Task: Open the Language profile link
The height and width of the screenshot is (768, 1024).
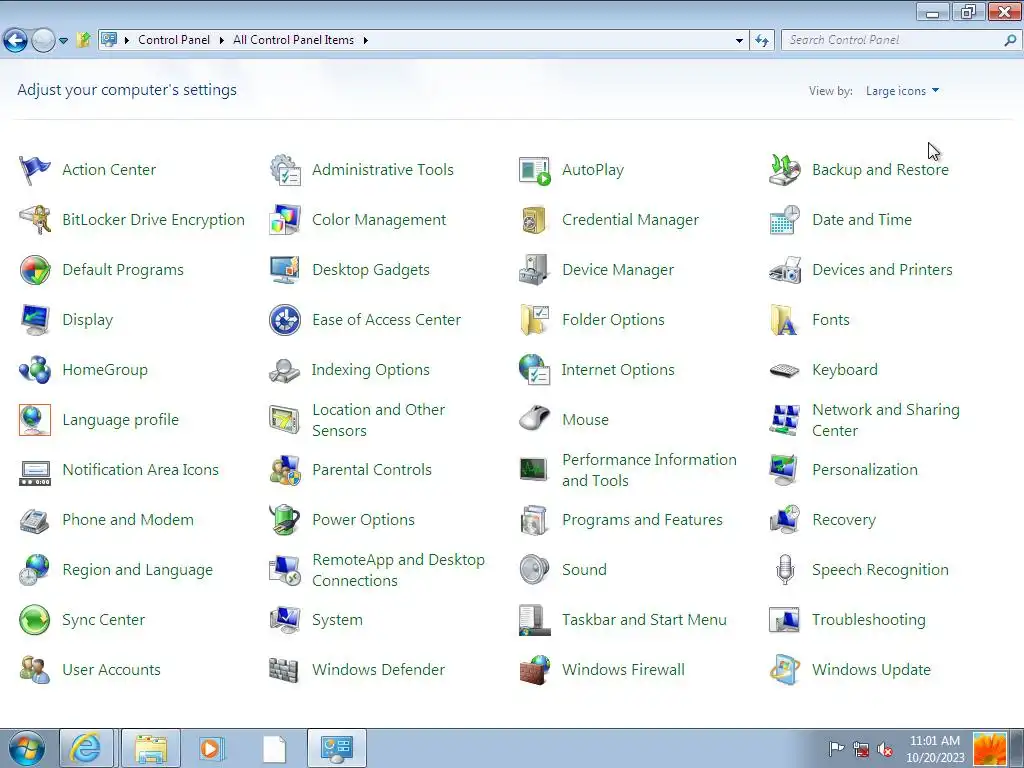Action: pyautogui.click(x=120, y=420)
